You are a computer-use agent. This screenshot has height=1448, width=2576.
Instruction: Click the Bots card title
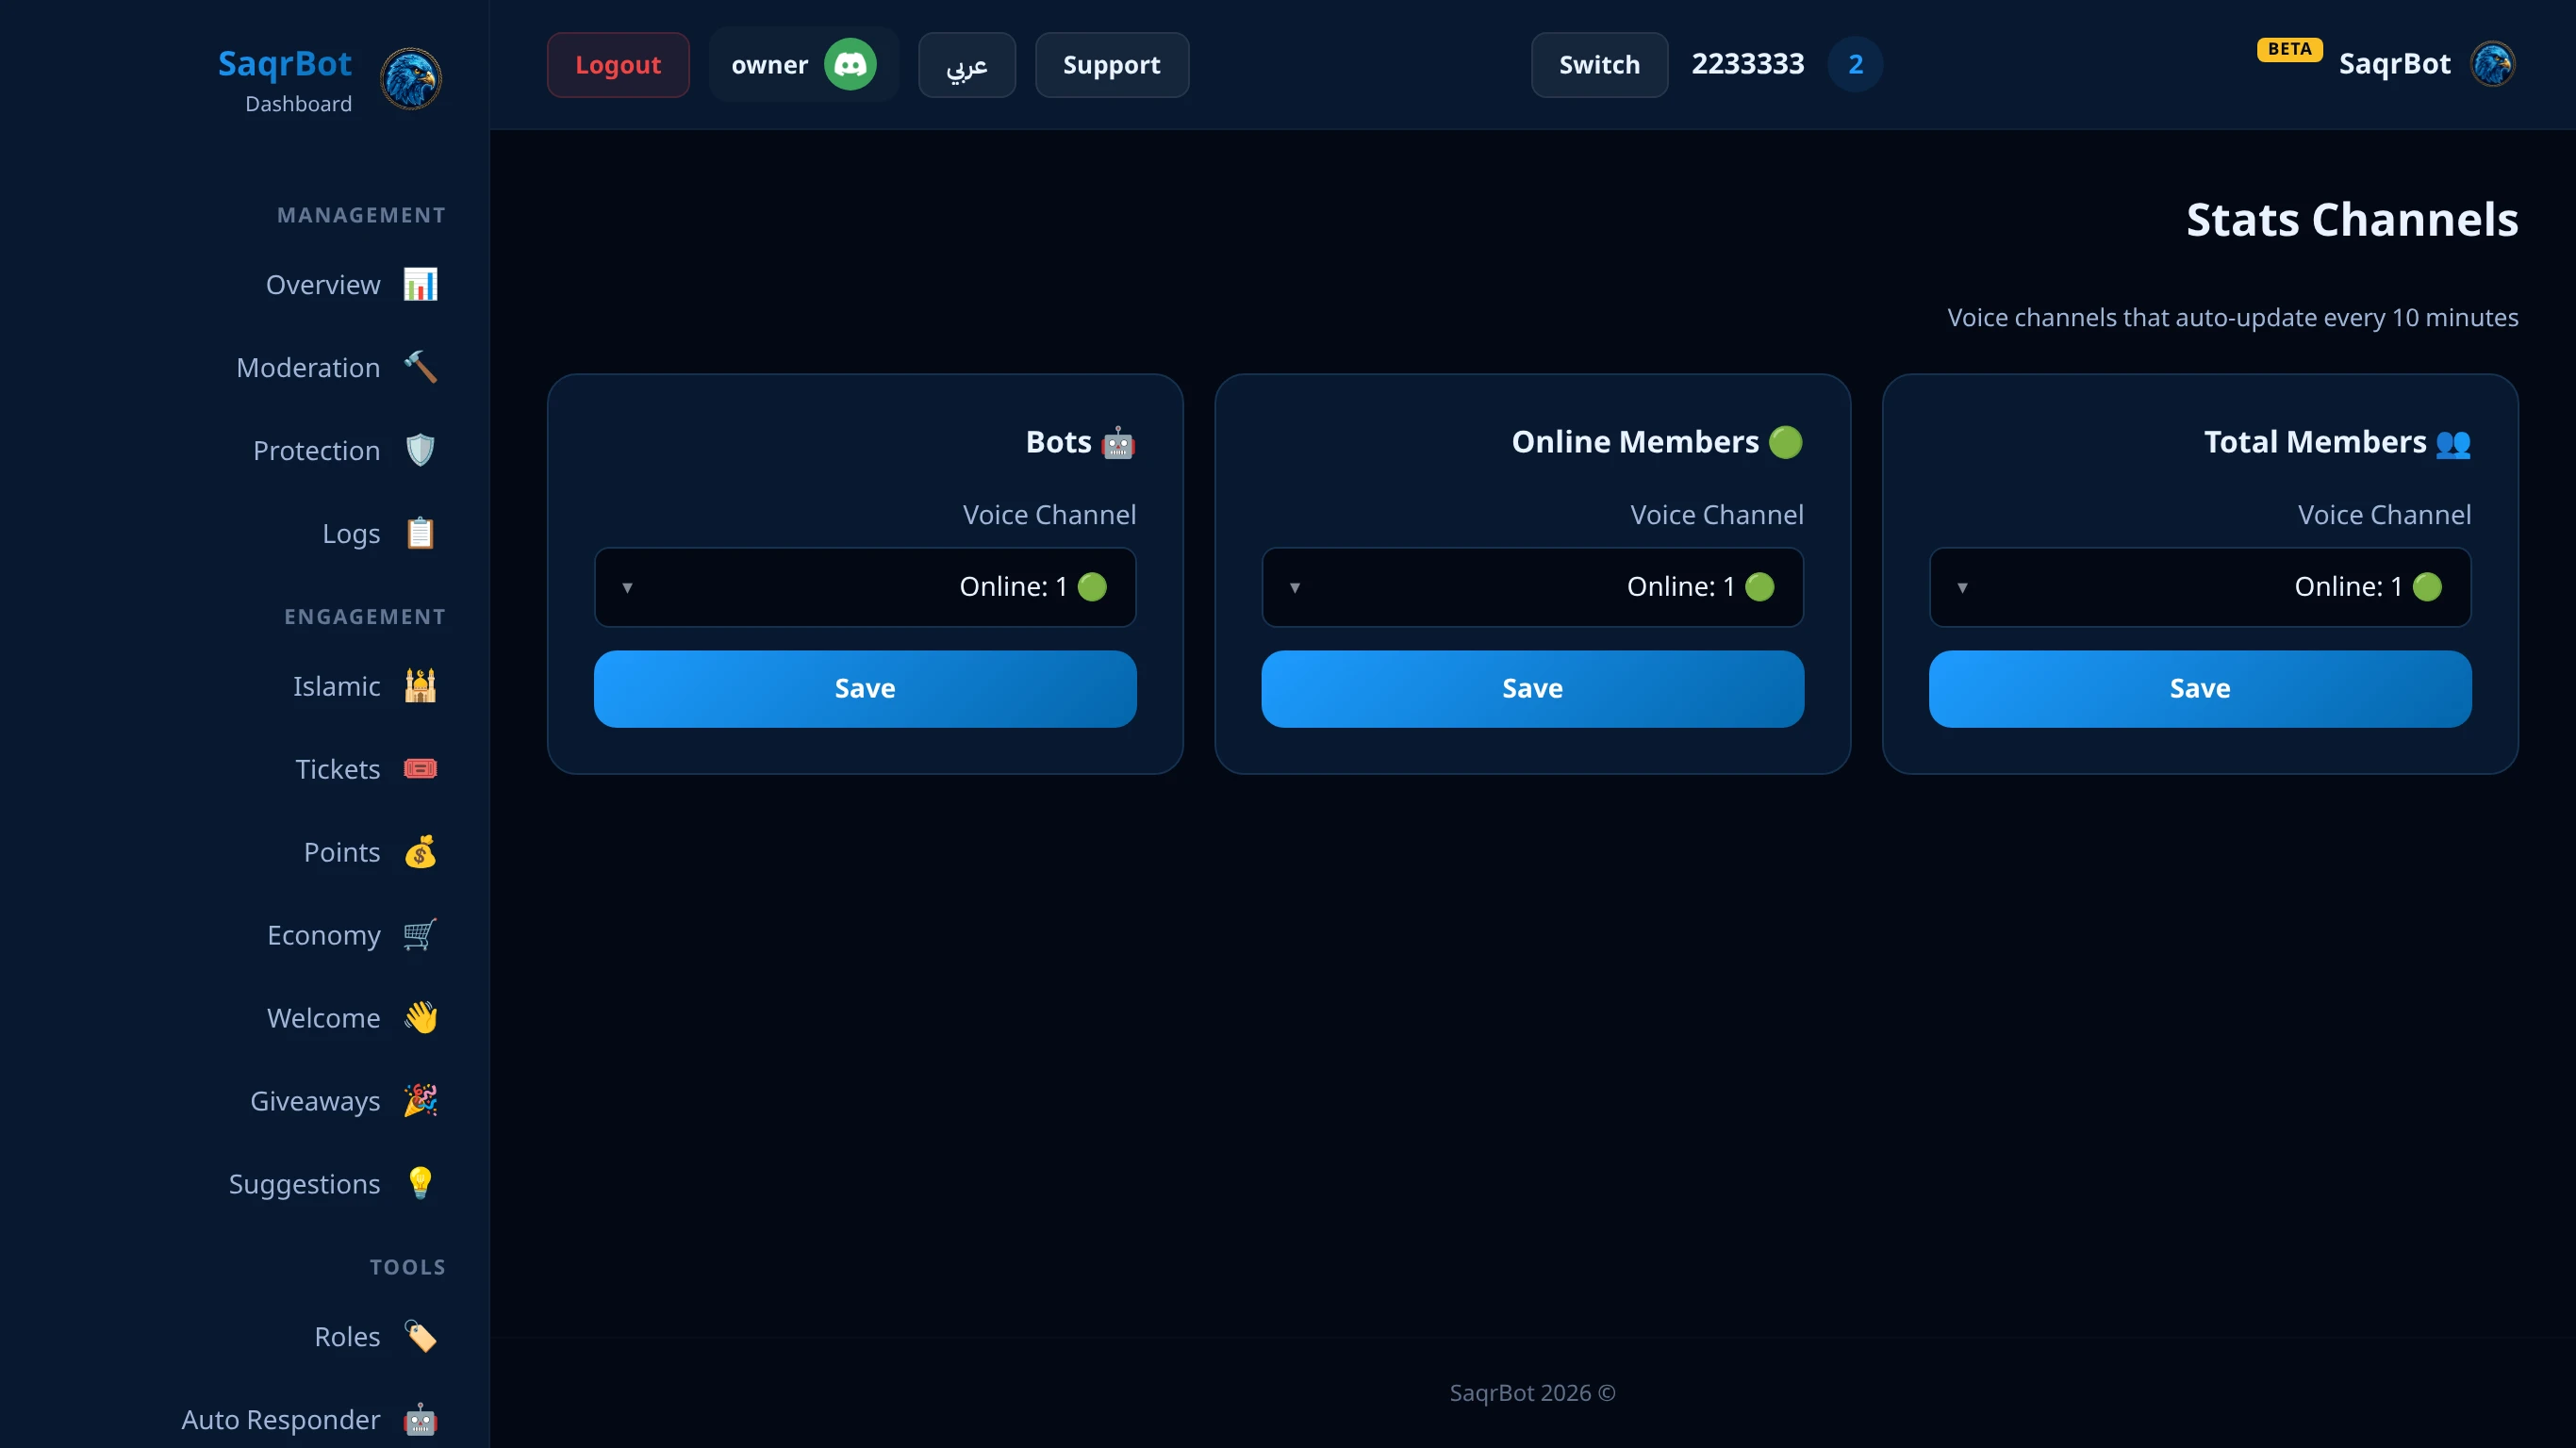(1081, 442)
